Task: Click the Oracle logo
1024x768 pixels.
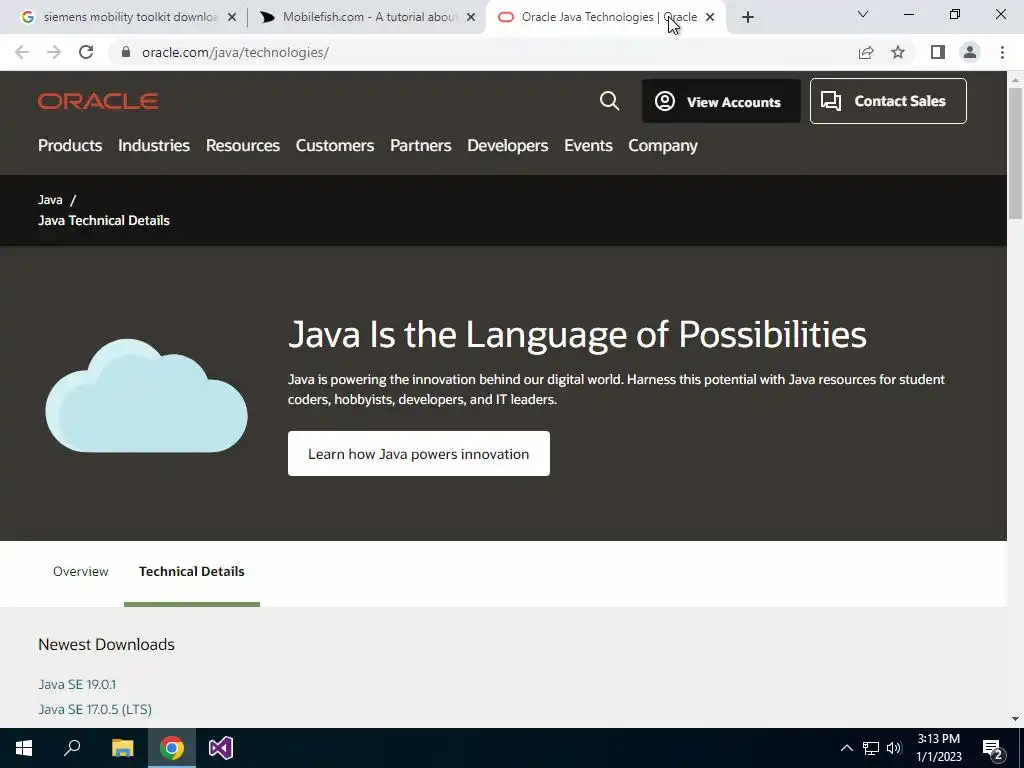Action: click(98, 101)
